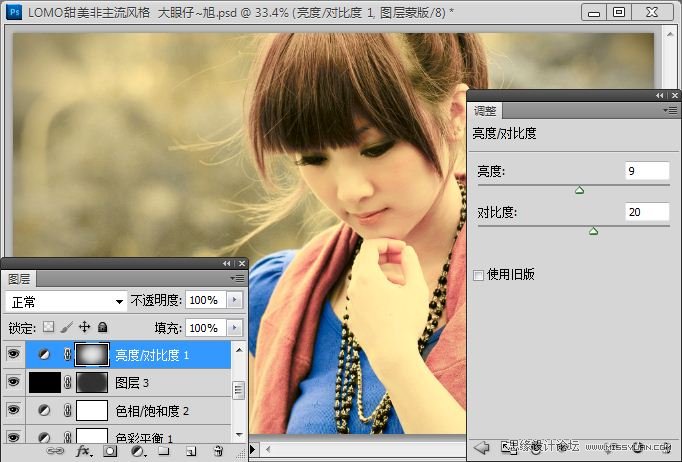Close the Layers panel
The height and width of the screenshot is (462, 682).
point(242,263)
